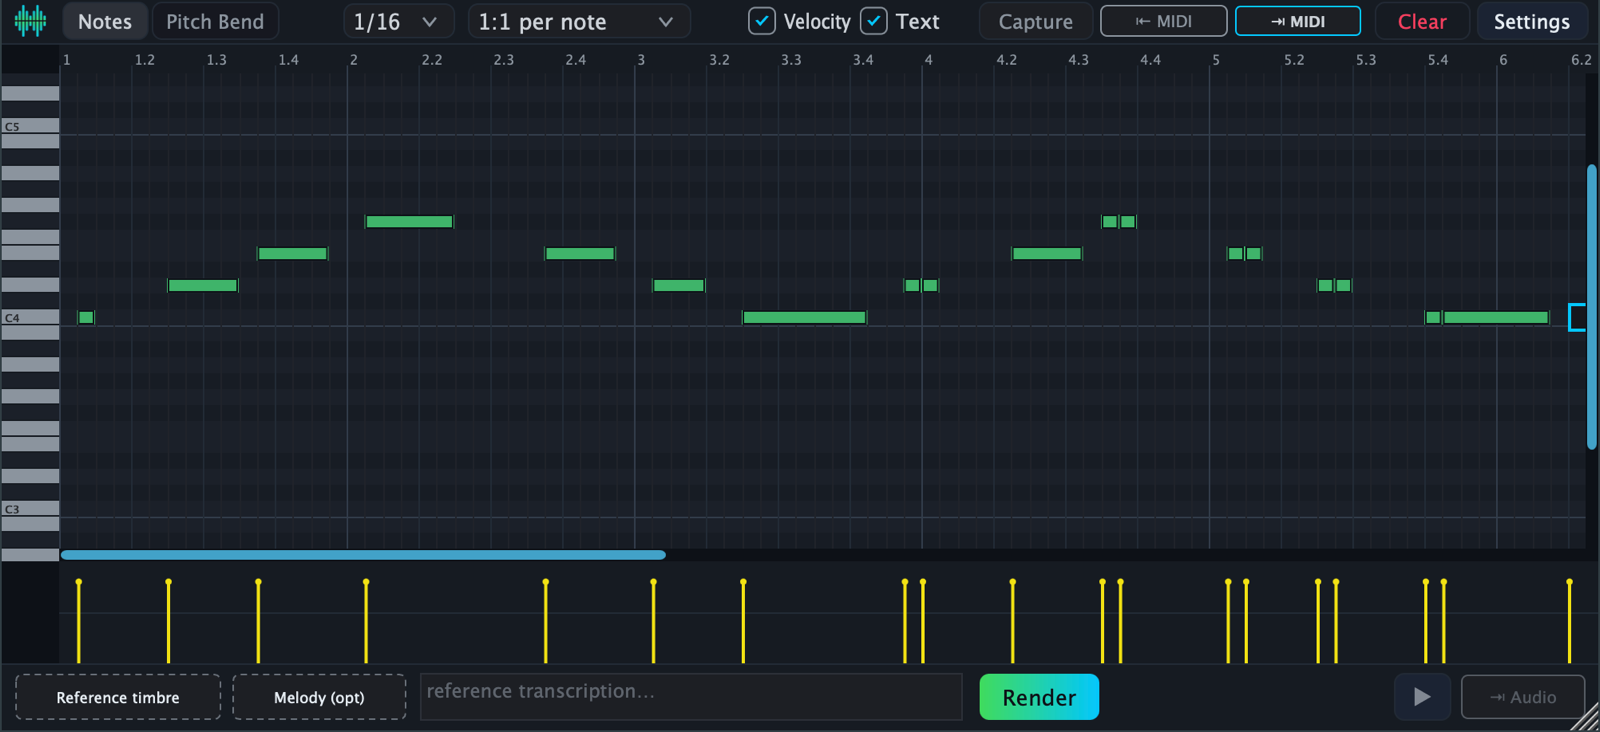Click the export Audio button
This screenshot has height=732, width=1600.
1523,697
